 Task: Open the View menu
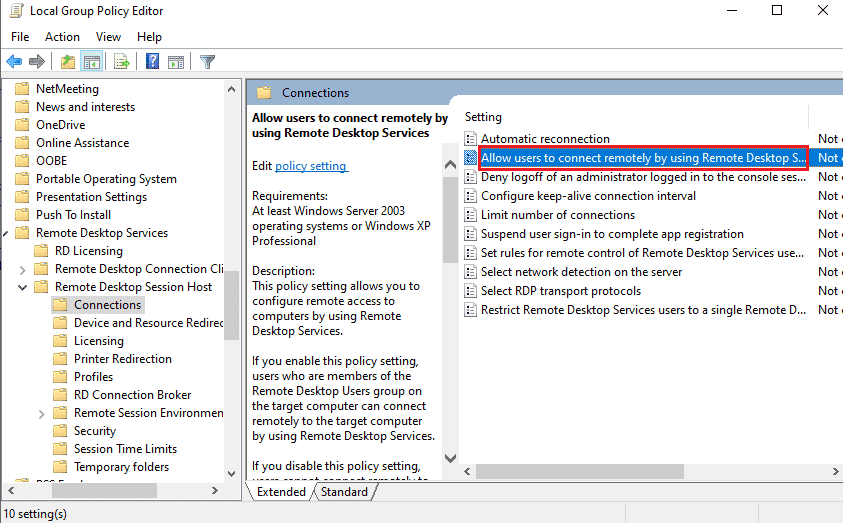click(108, 37)
